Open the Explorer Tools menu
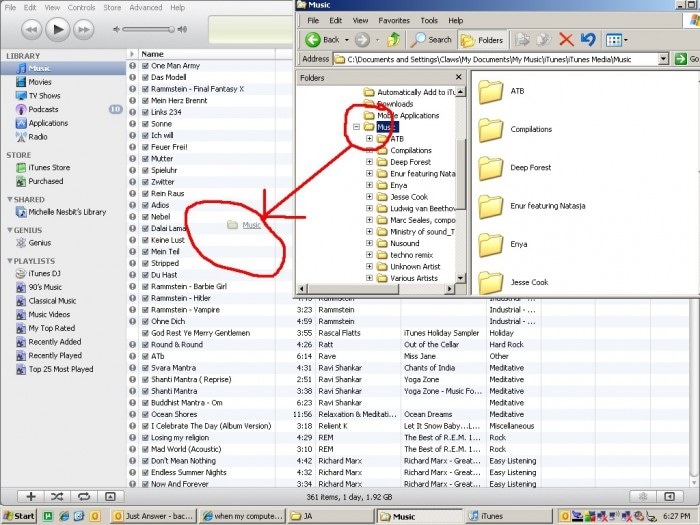This screenshot has height=525, width=700. tap(429, 21)
